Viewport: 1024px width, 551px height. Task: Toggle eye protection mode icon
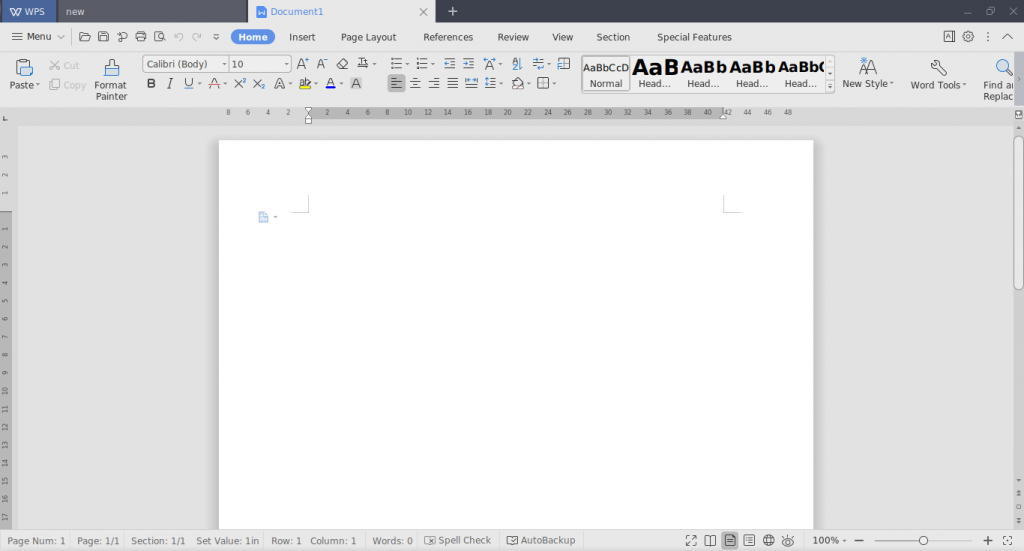click(x=788, y=541)
